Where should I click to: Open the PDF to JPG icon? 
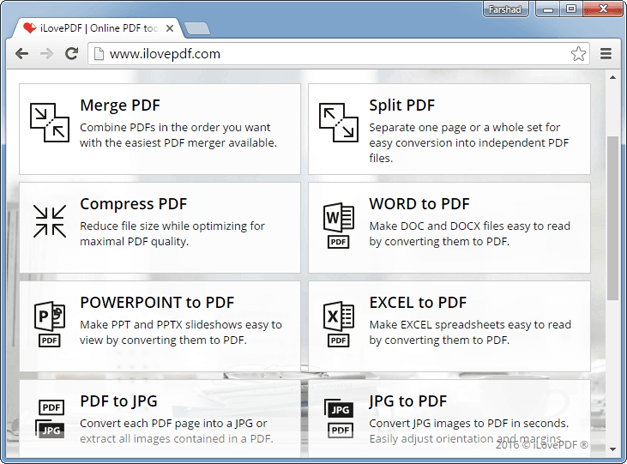50,418
